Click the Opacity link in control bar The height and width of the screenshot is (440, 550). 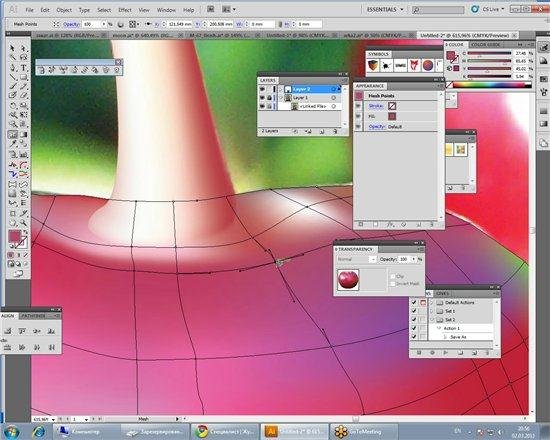tap(71, 24)
